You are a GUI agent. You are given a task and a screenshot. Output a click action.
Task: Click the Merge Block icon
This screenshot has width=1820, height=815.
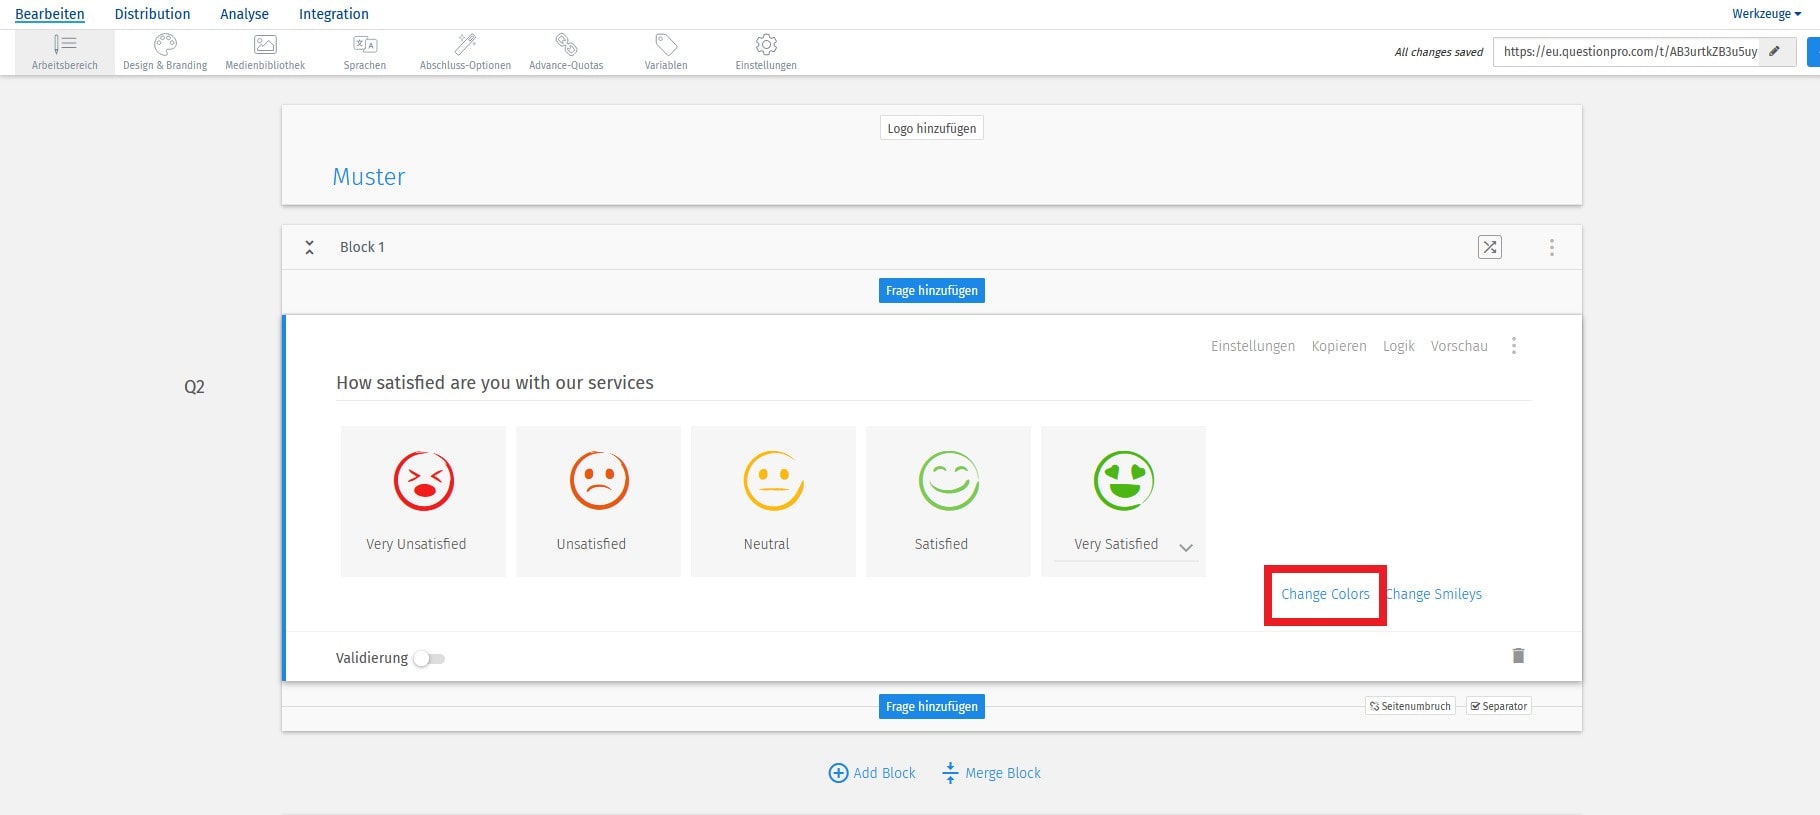tap(950, 773)
